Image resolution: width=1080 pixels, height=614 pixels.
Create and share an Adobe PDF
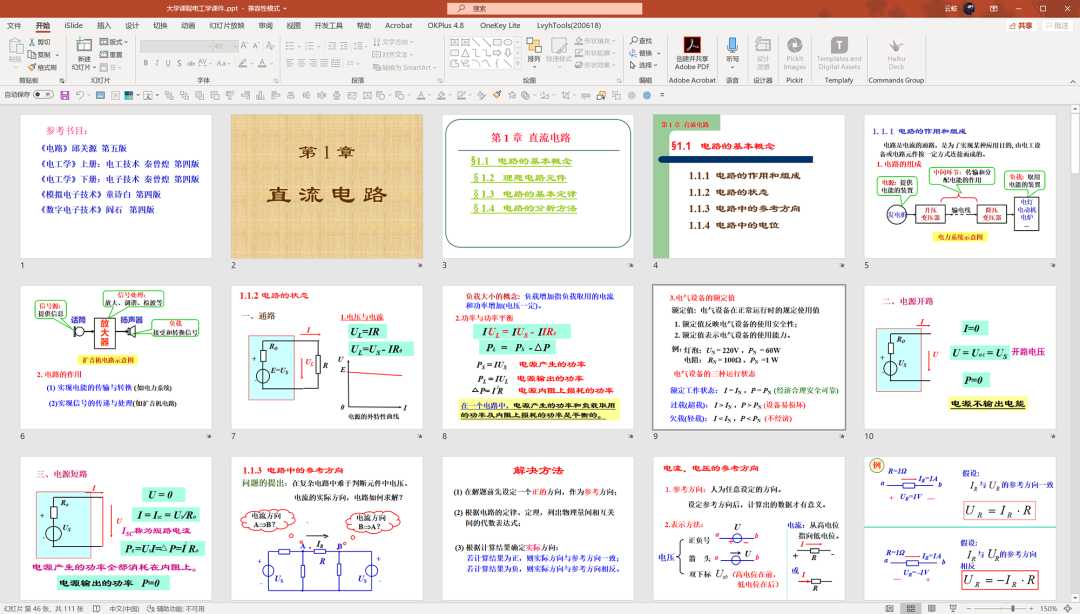pyautogui.click(x=692, y=54)
